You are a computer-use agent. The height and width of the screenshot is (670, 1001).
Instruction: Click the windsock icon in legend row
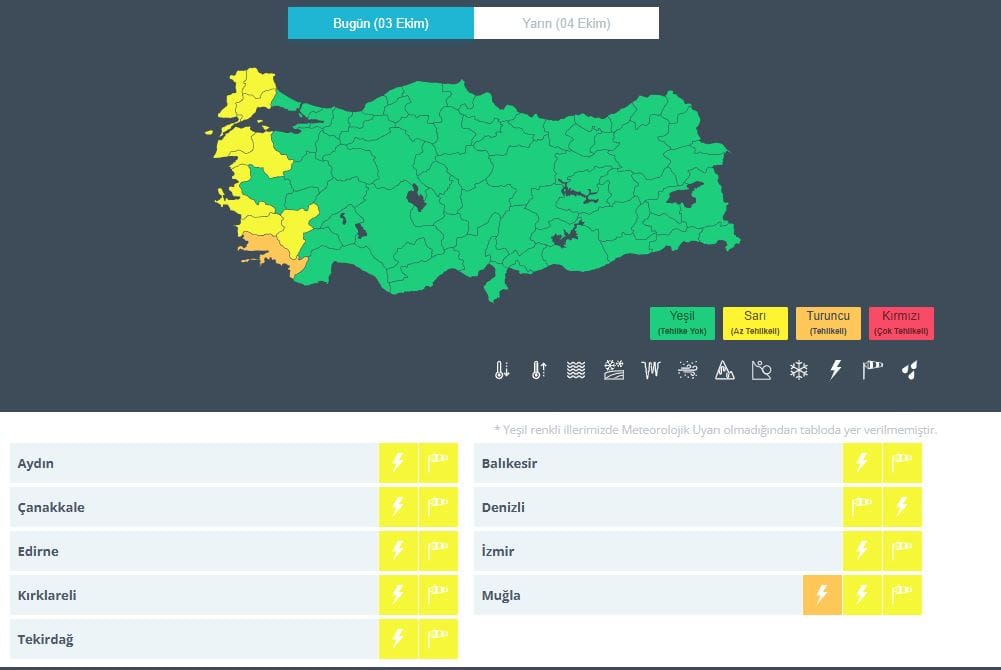pos(873,371)
